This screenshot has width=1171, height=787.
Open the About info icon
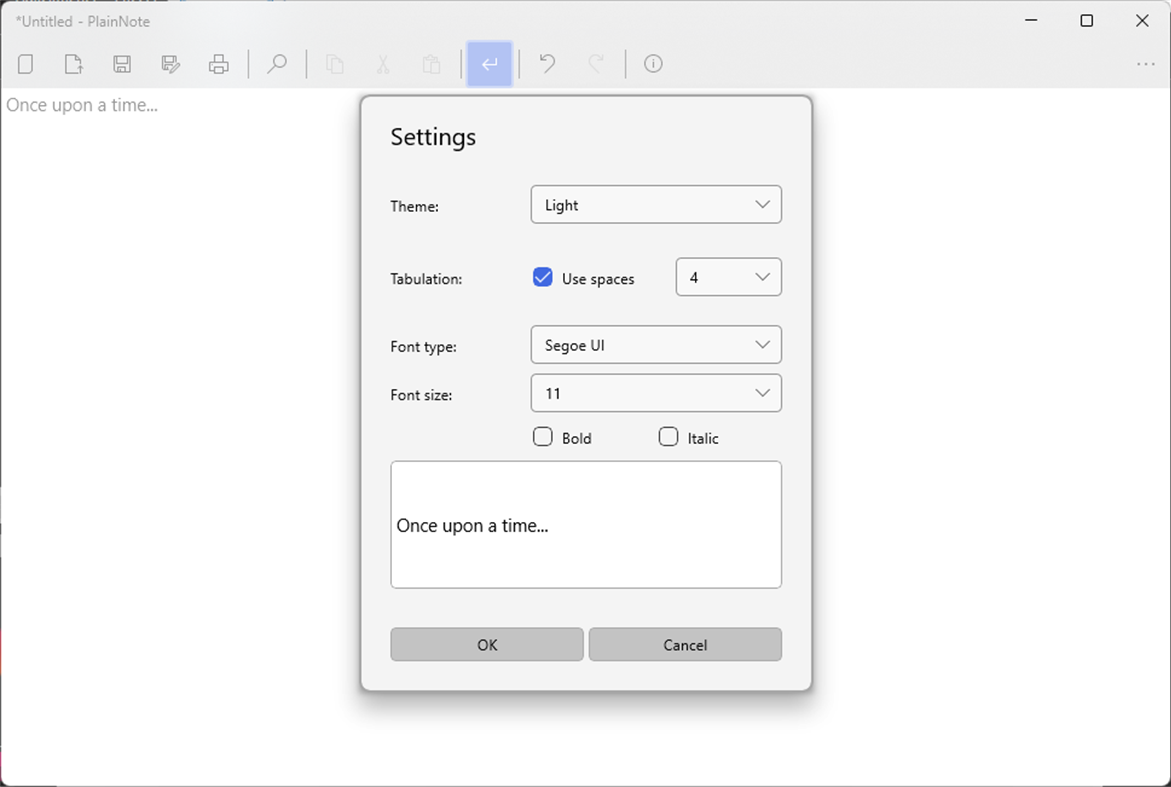[653, 63]
